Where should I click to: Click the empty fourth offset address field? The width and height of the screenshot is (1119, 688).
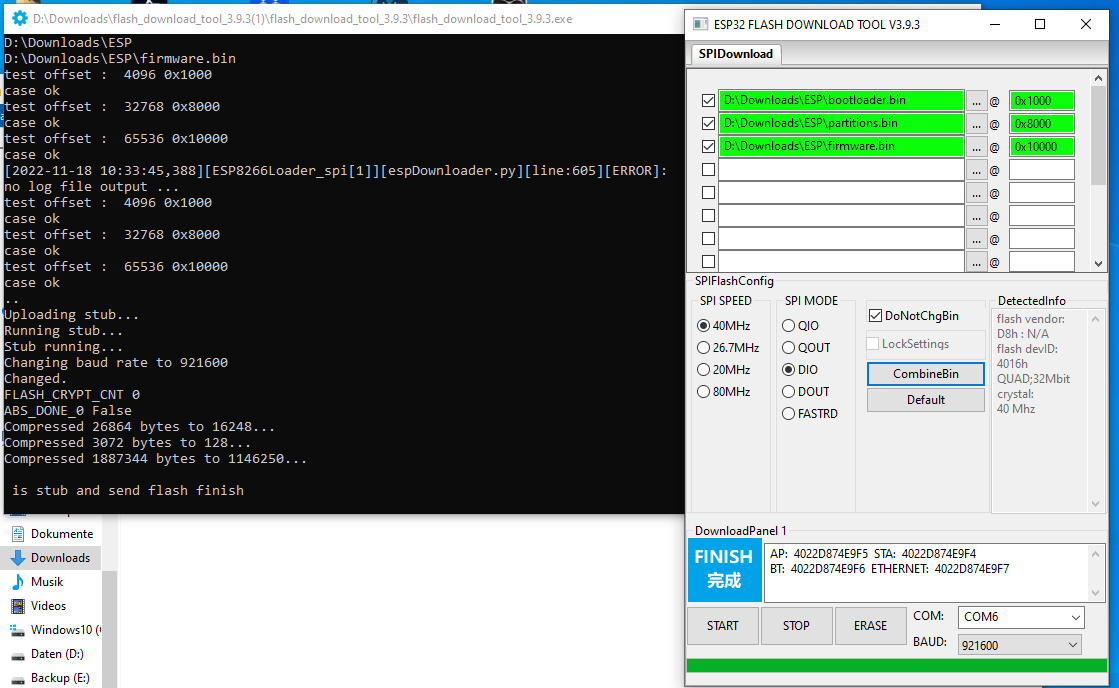pyautogui.click(x=1041, y=170)
